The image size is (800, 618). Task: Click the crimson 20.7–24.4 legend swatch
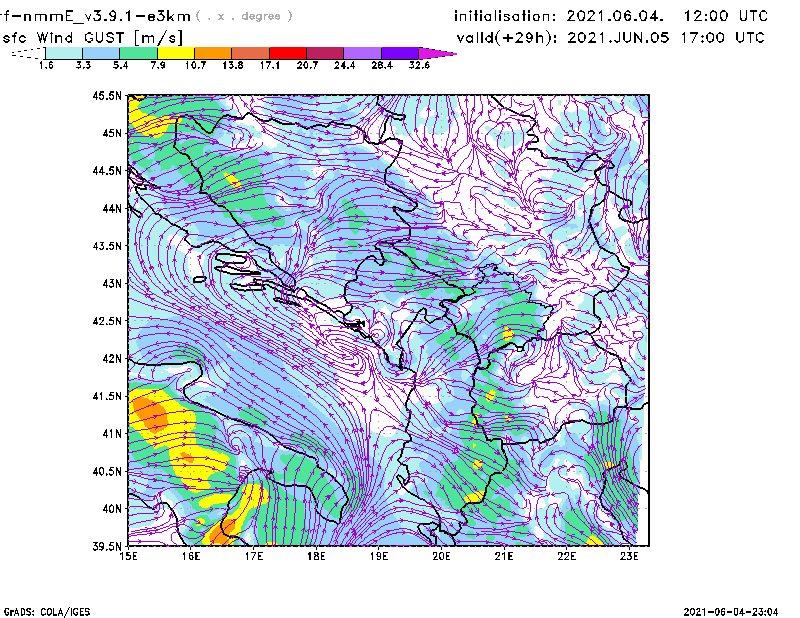click(x=325, y=53)
